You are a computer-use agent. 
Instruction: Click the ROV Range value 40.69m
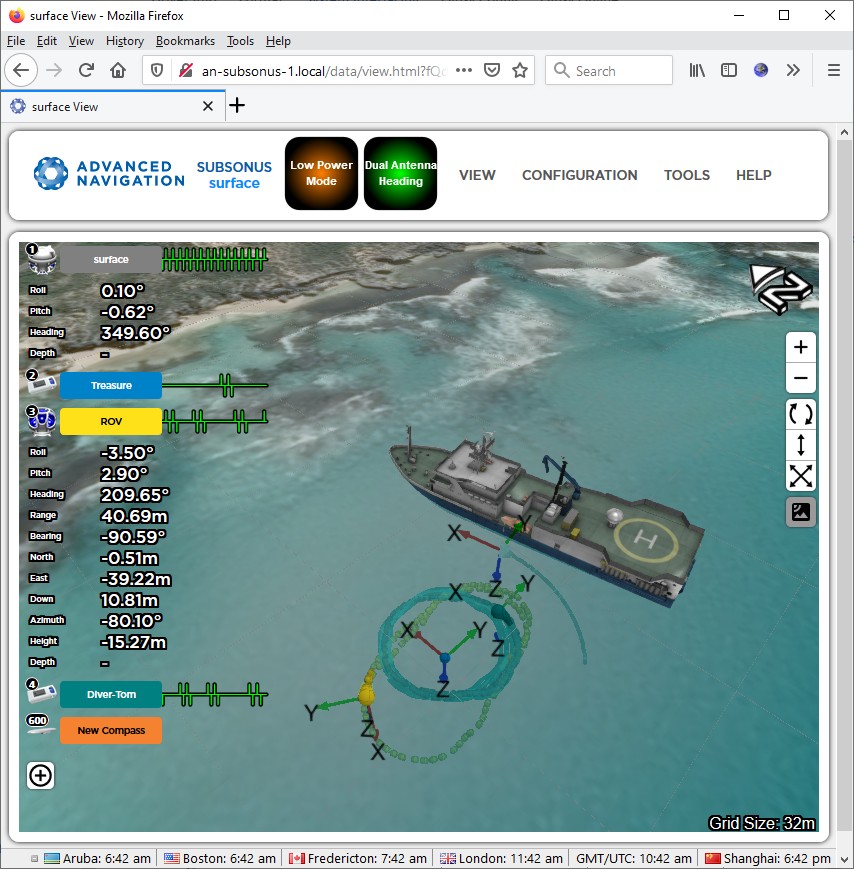pos(134,516)
